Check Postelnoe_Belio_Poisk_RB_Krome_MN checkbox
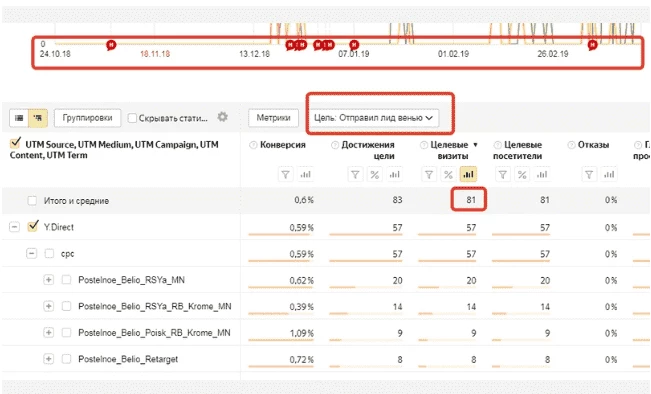This screenshot has width=651, height=394. 66,333
